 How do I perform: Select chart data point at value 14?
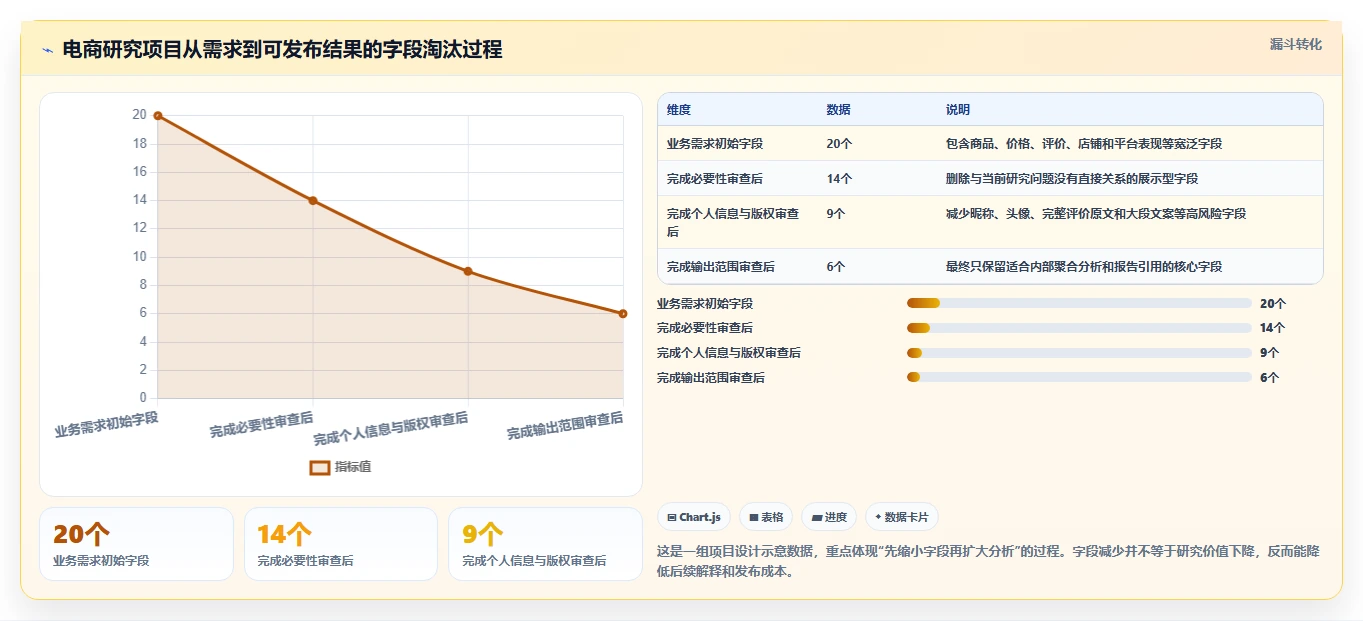(x=313, y=201)
